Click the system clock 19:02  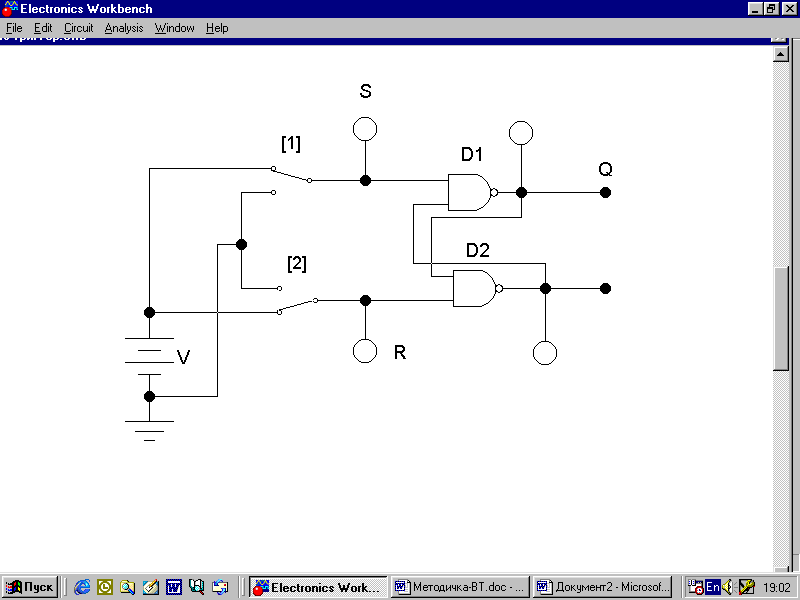tap(777, 588)
